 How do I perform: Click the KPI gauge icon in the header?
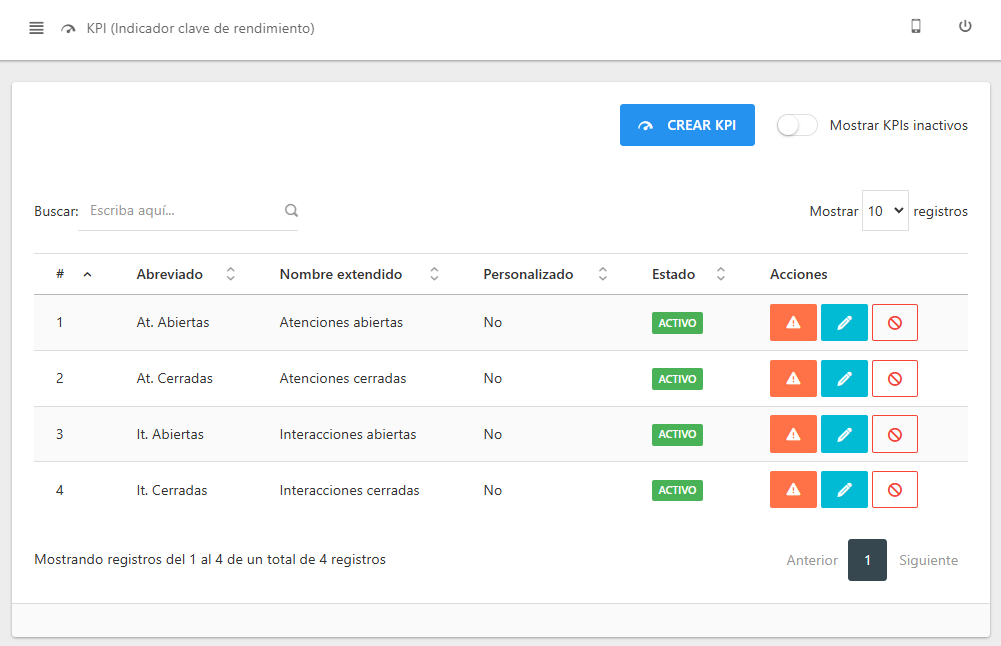[67, 29]
